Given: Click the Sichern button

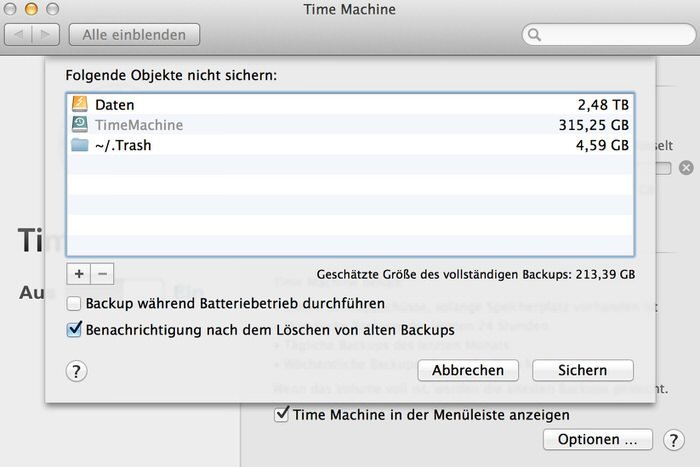Looking at the screenshot, I should [583, 370].
